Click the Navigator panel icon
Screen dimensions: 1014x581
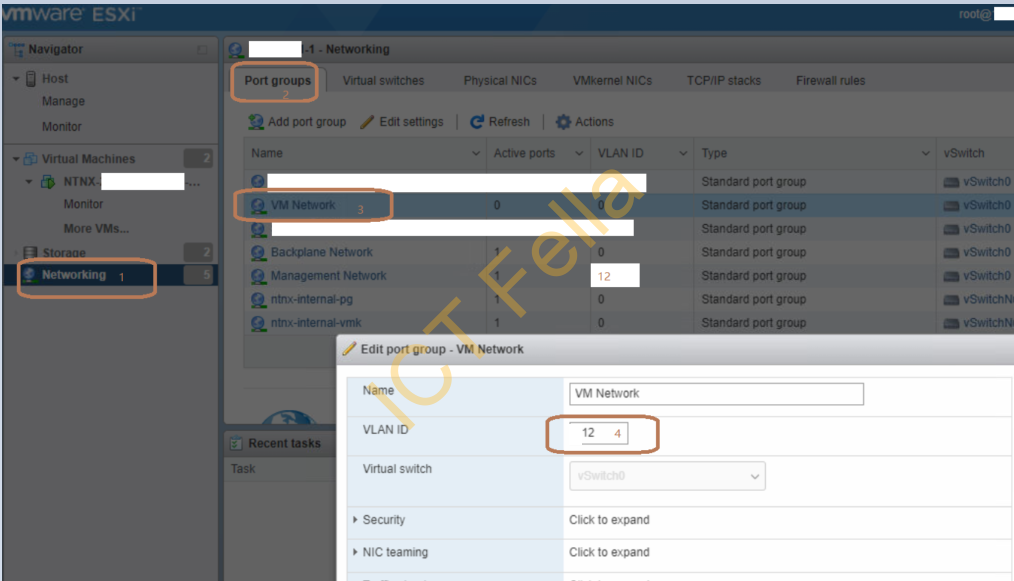coord(17,49)
